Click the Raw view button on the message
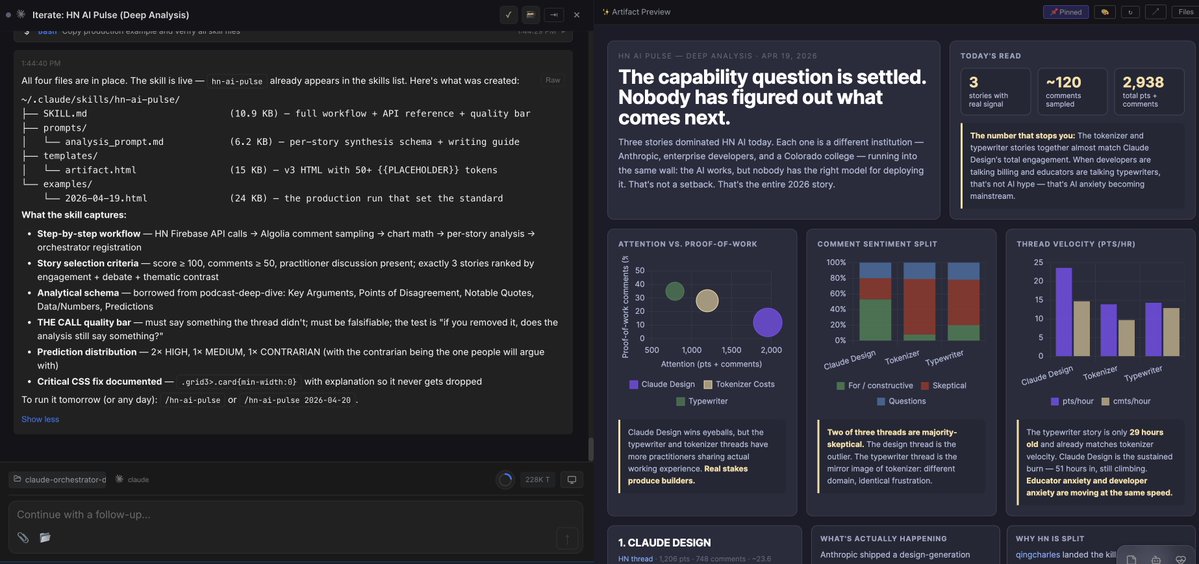Screen dimensions: 1199x564 552,80
